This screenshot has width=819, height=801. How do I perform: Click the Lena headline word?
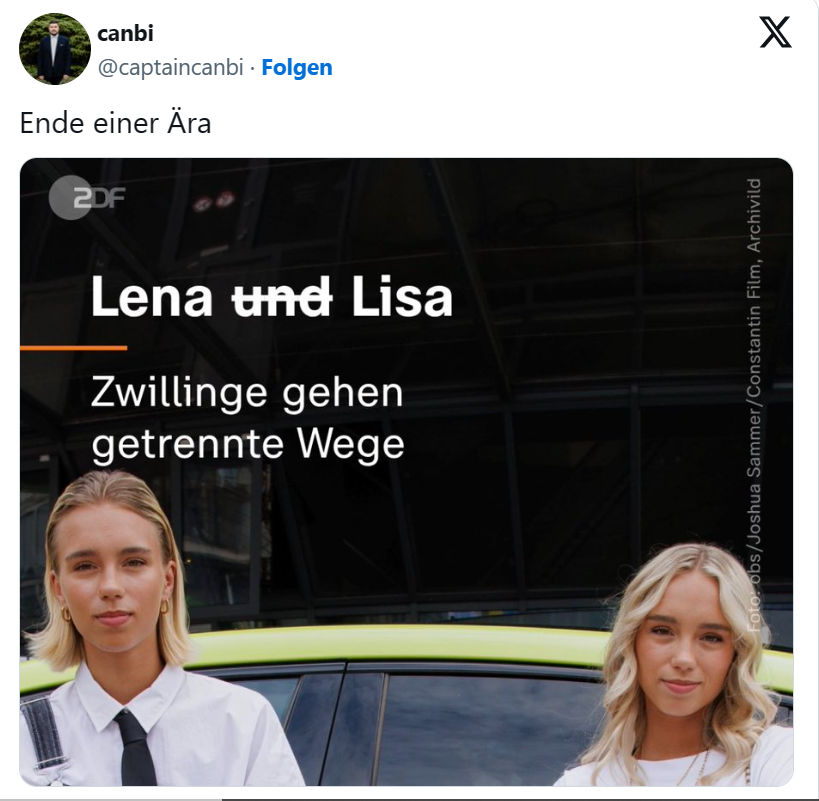click(x=152, y=298)
